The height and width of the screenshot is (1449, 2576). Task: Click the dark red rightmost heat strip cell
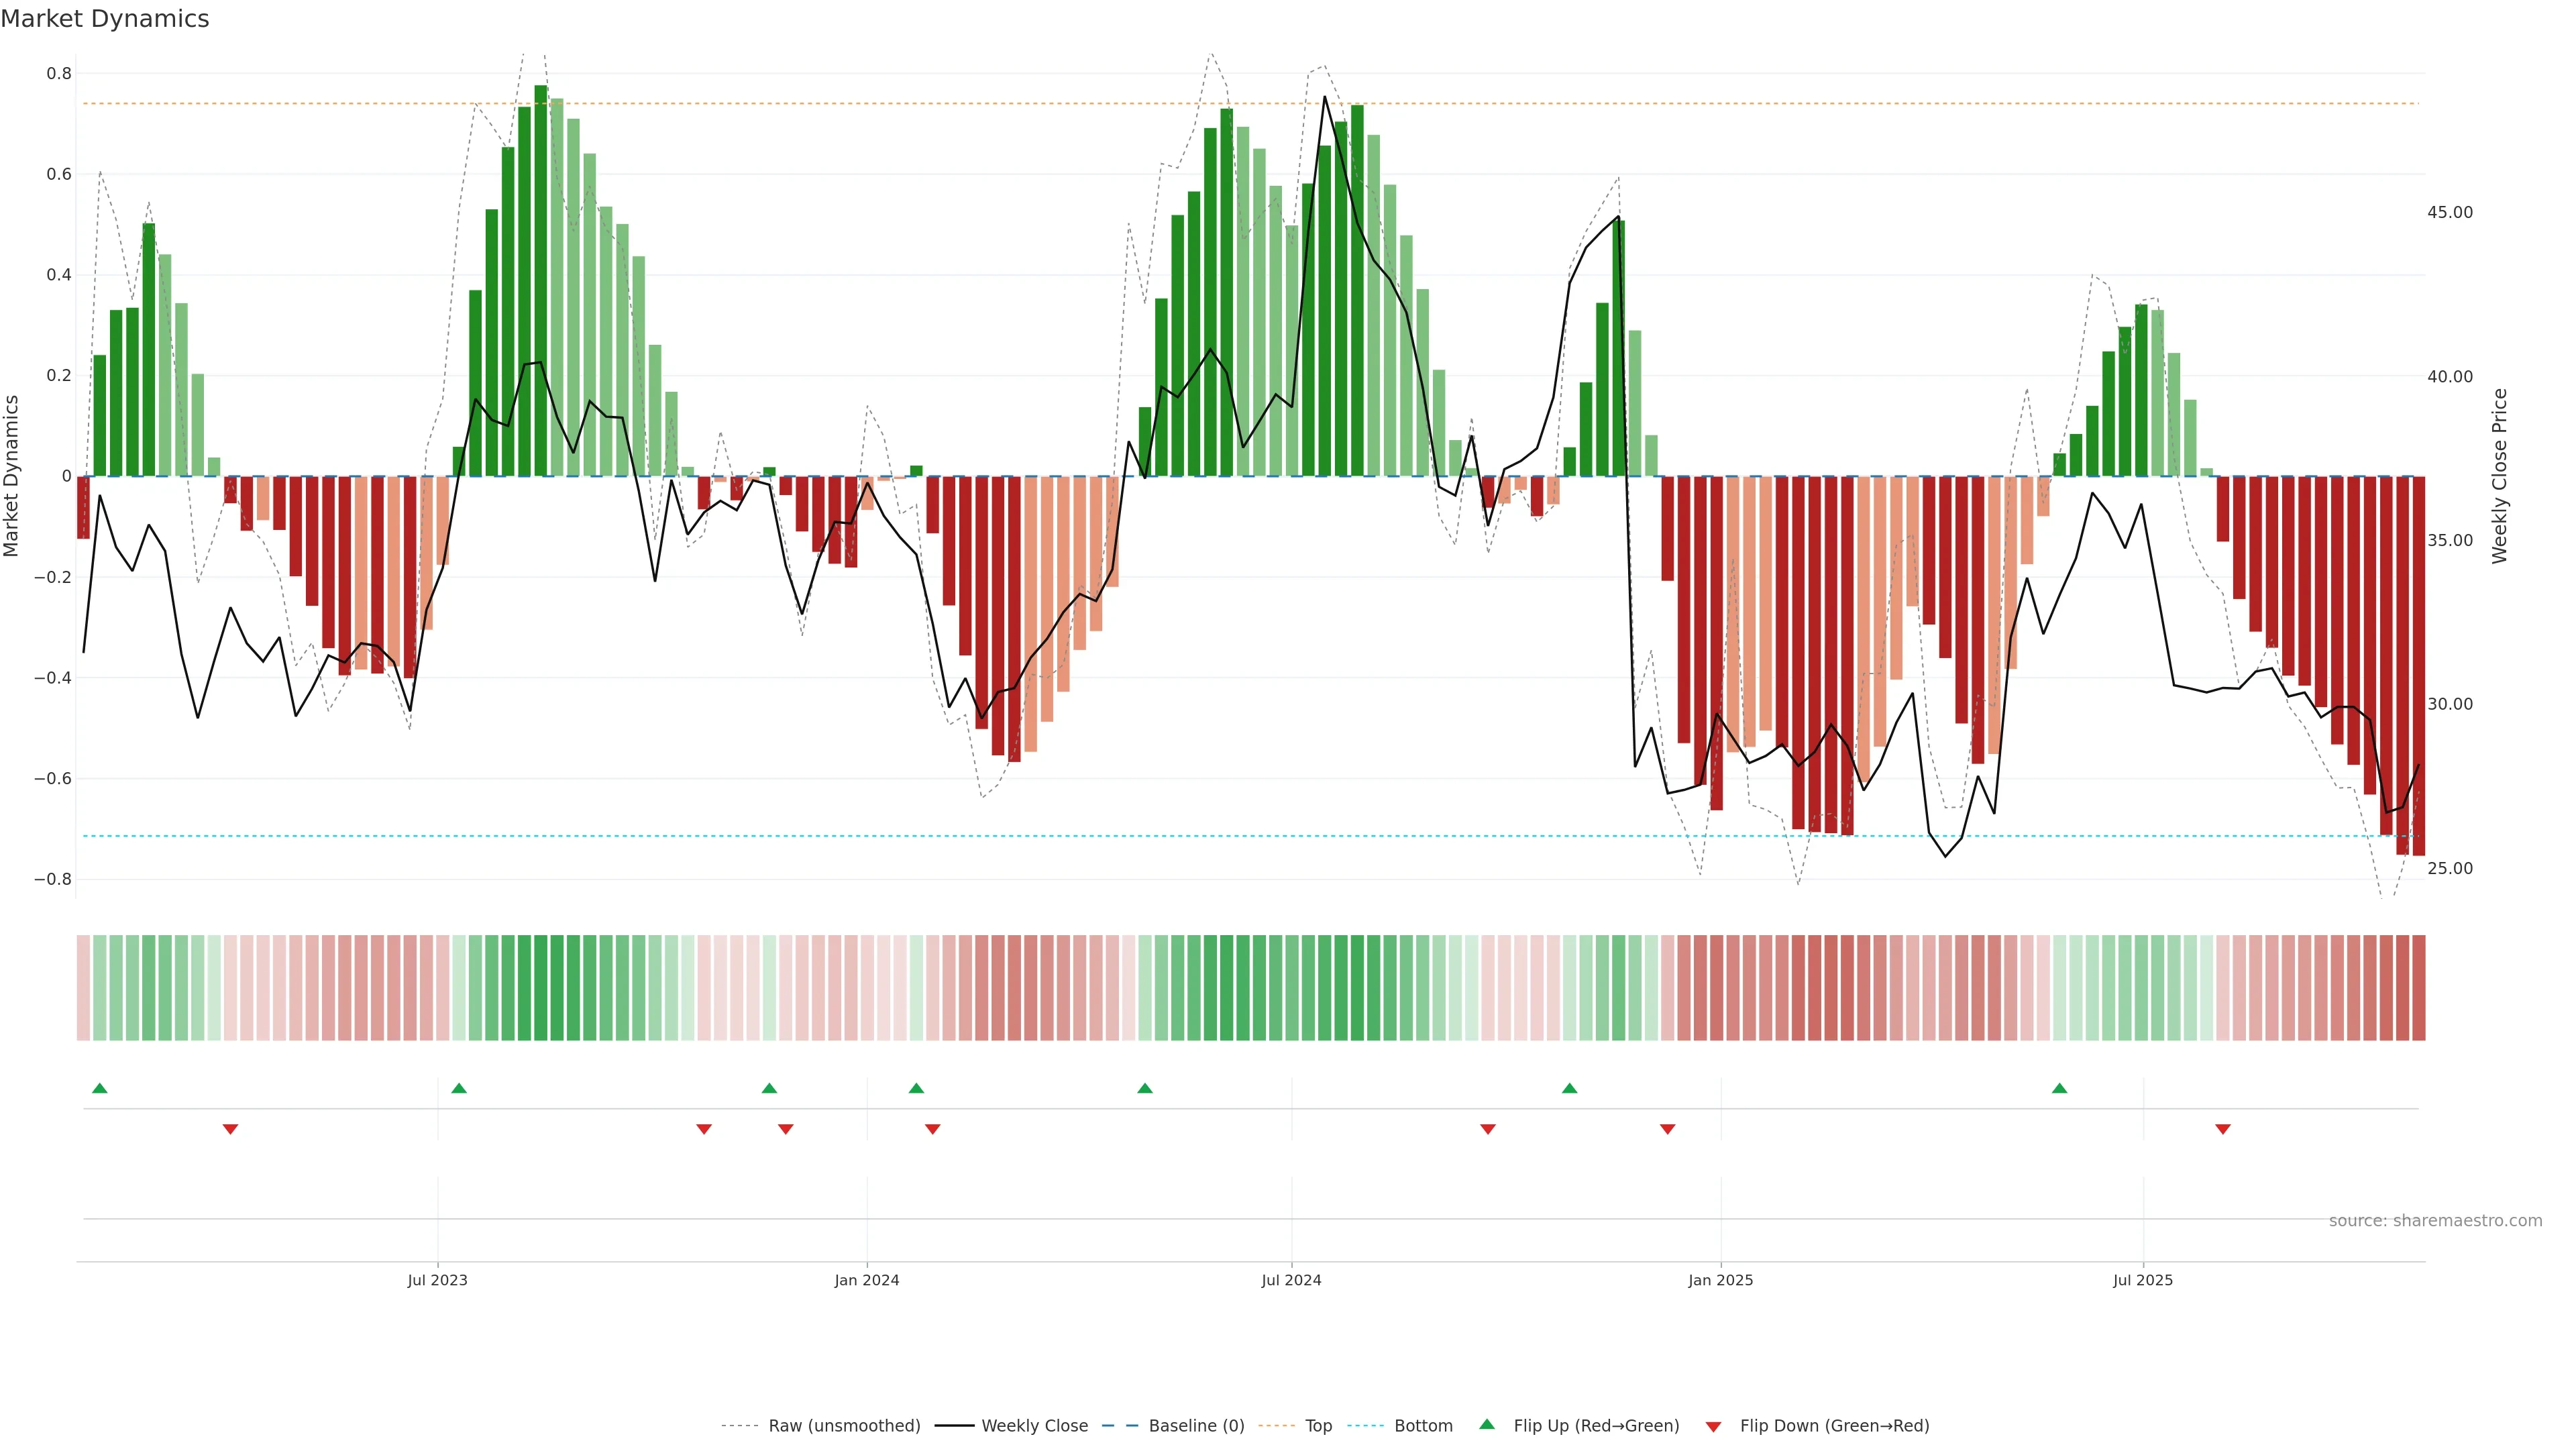pyautogui.click(x=2418, y=987)
